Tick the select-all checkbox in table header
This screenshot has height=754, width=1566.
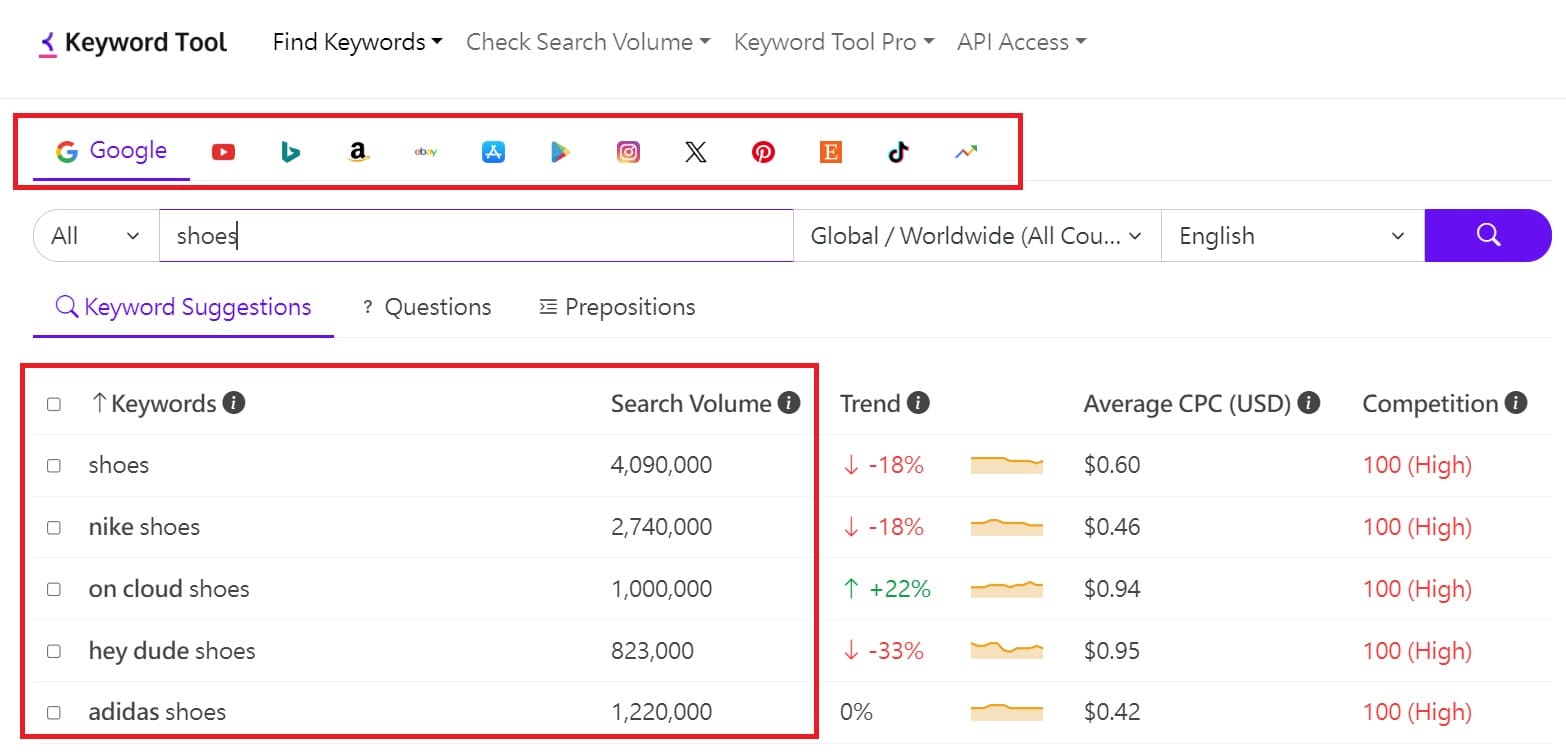coord(54,404)
